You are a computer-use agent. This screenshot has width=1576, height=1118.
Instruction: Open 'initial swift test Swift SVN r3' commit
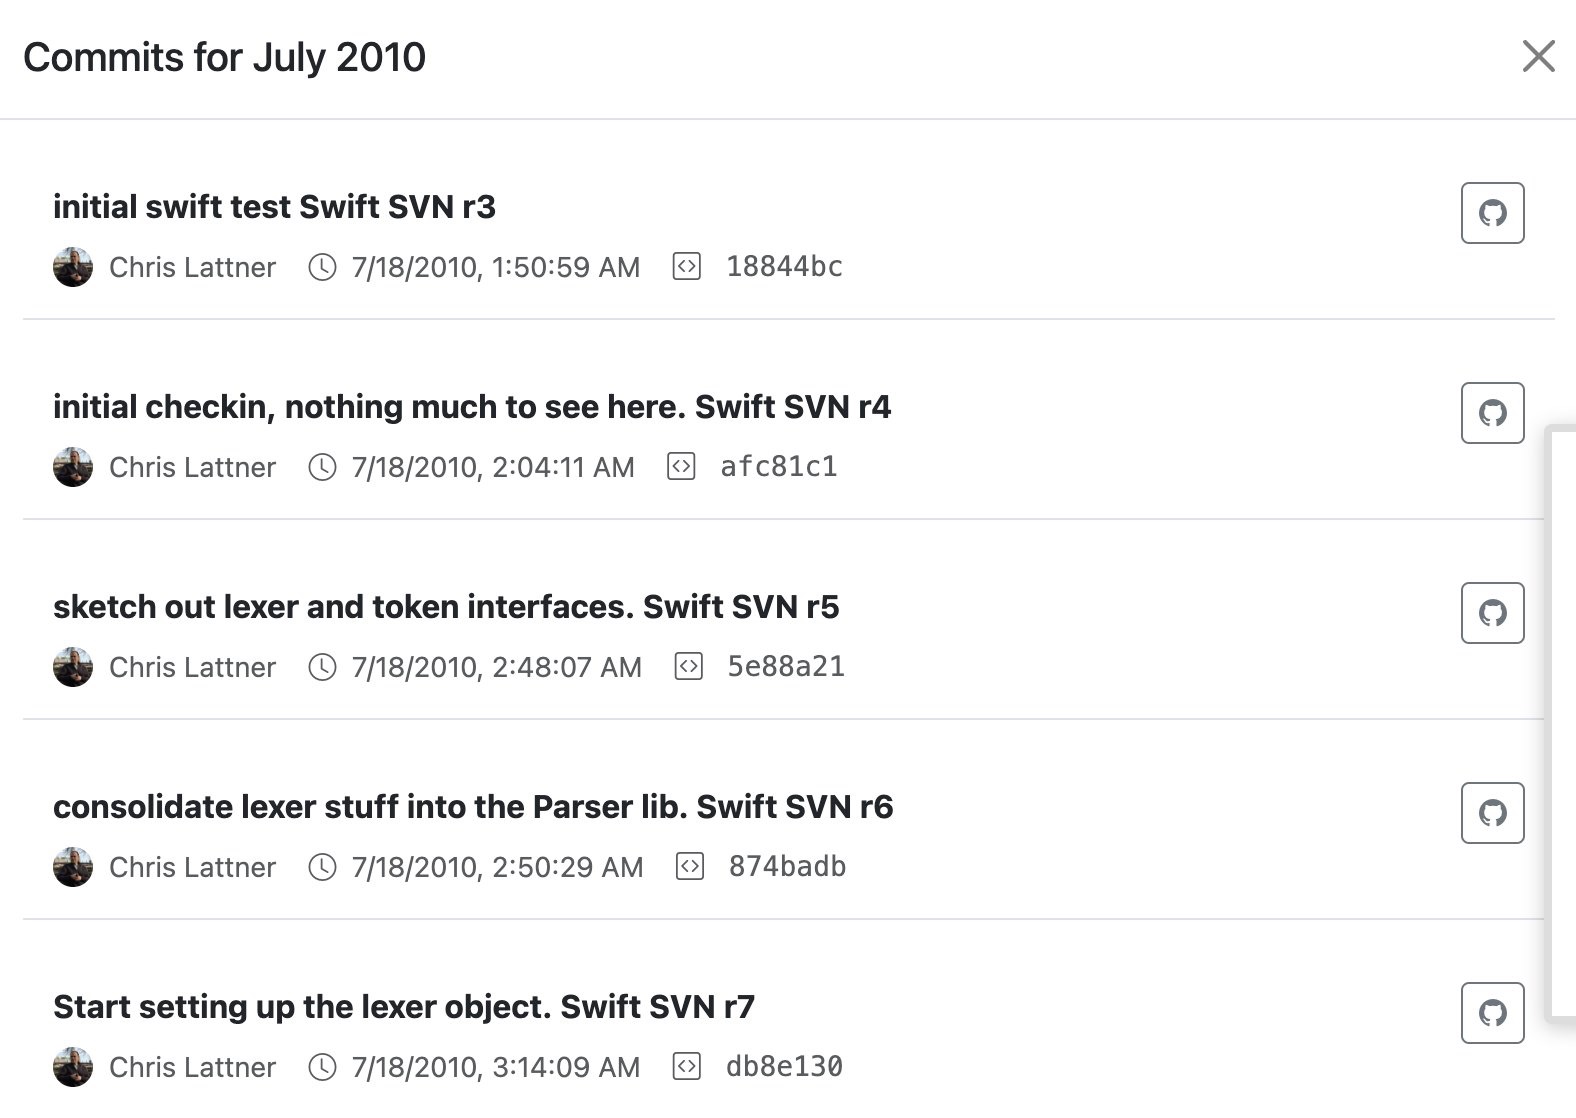274,207
